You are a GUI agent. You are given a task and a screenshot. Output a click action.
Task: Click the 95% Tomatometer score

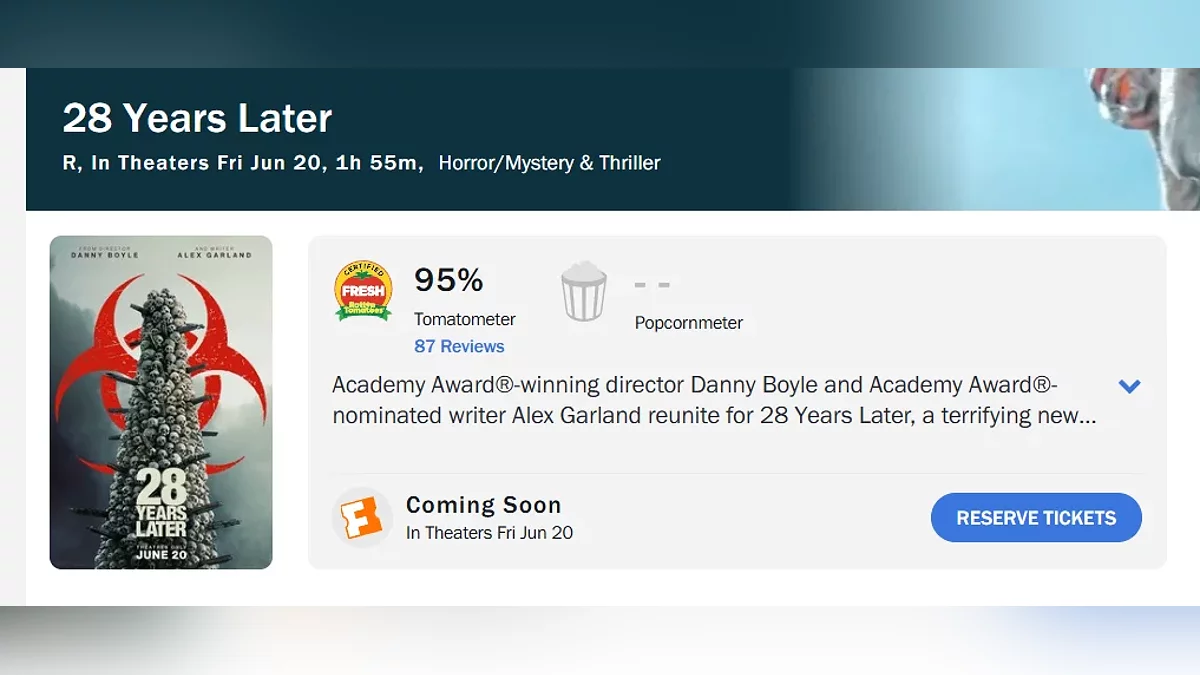tap(449, 280)
